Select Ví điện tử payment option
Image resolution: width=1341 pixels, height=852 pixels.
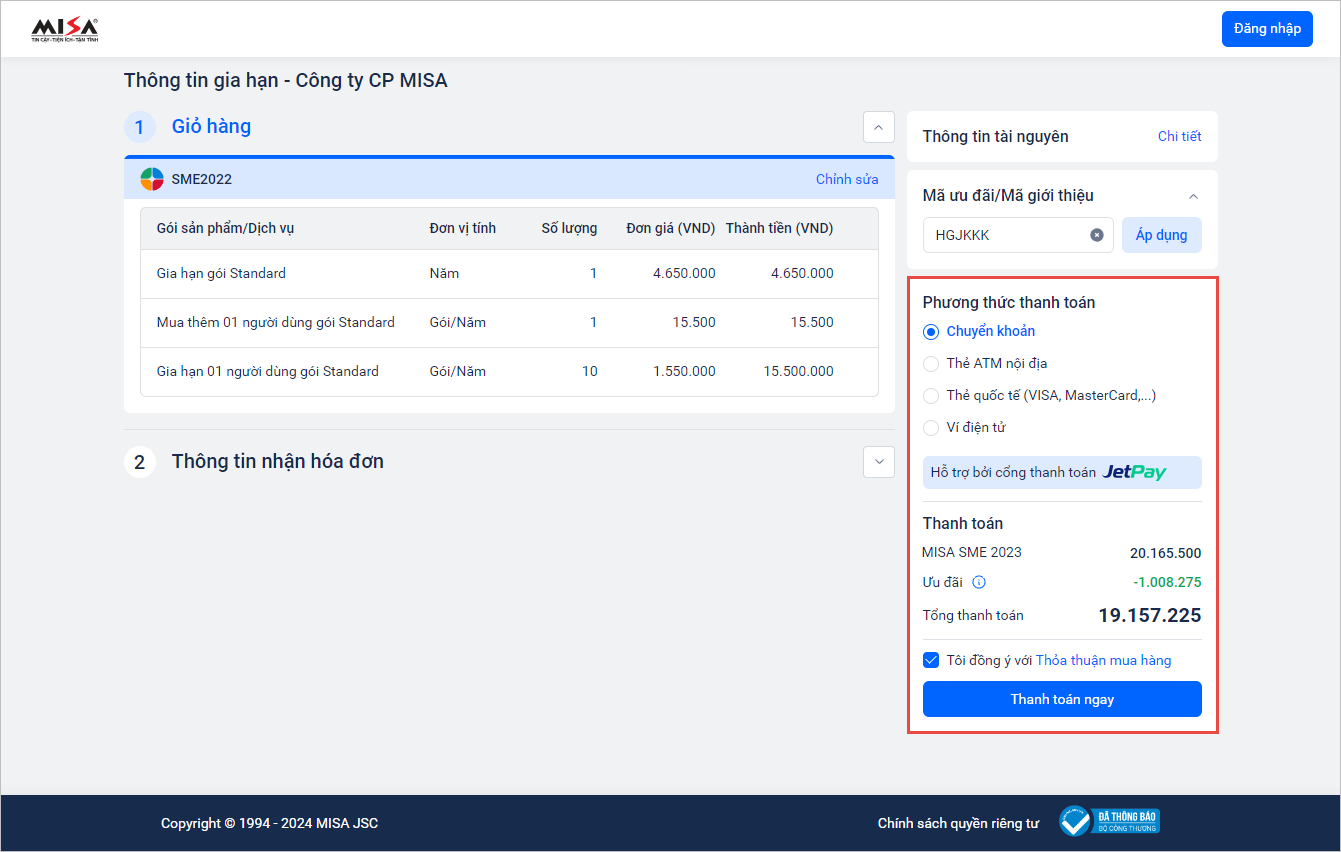coord(931,428)
